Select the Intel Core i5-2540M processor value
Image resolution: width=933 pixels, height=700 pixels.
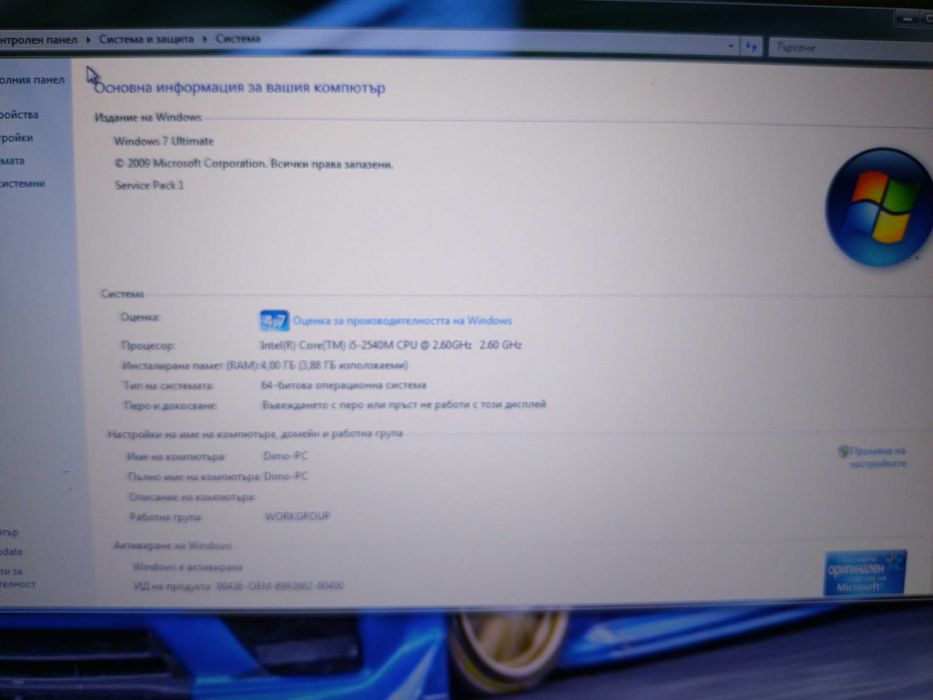[x=391, y=345]
